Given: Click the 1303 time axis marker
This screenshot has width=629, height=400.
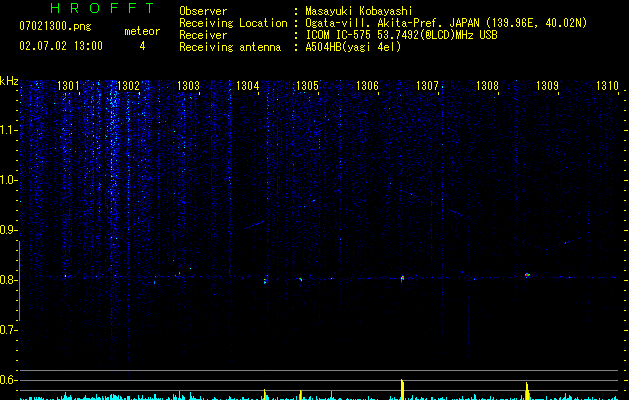Looking at the screenshot, I should [188, 86].
